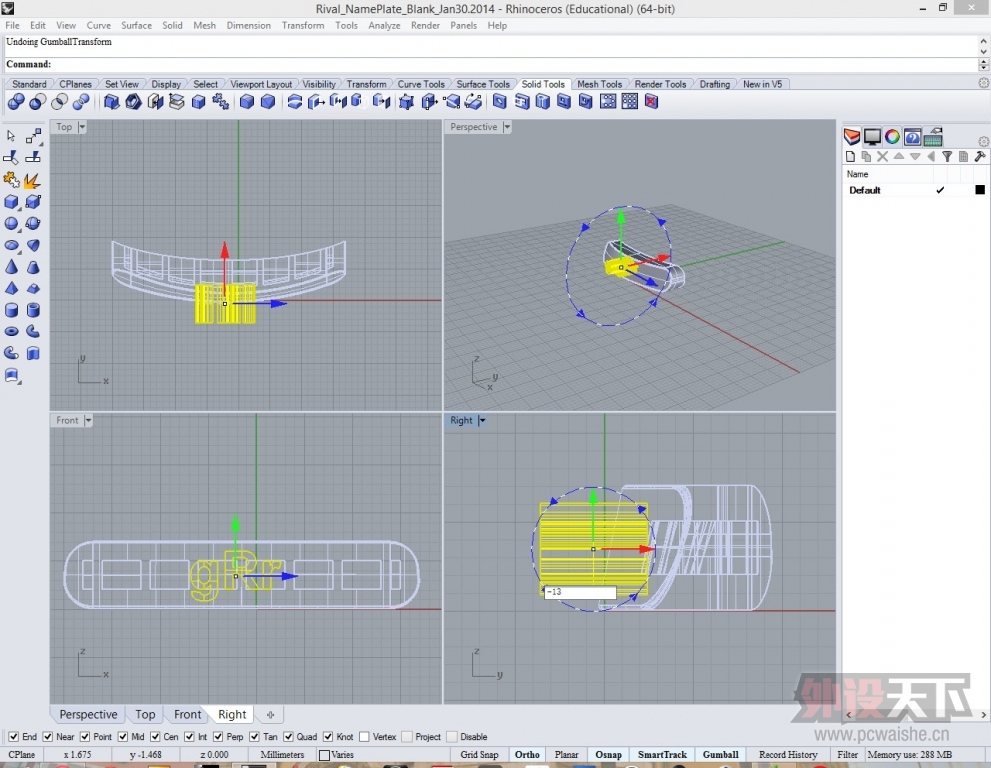Select the Truncated Cone tool
The width and height of the screenshot is (991, 768).
coord(33,267)
